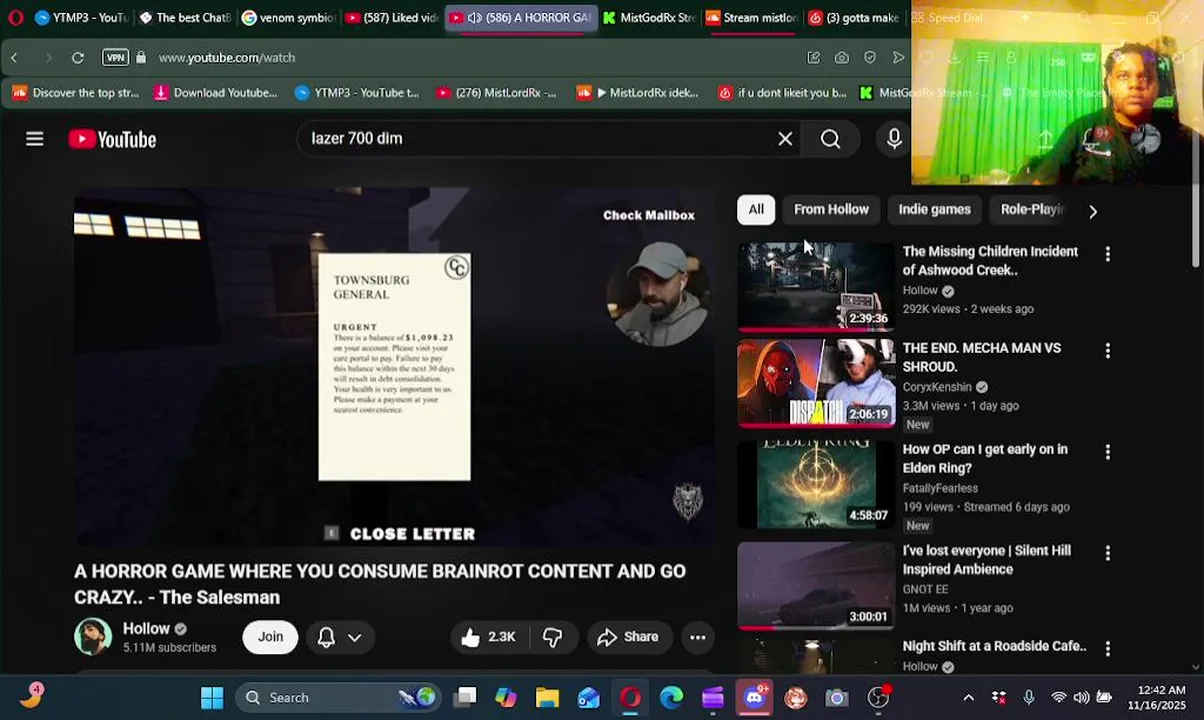1204x720 pixels.
Task: Open more actions three-dot button under video
Action: [698, 637]
